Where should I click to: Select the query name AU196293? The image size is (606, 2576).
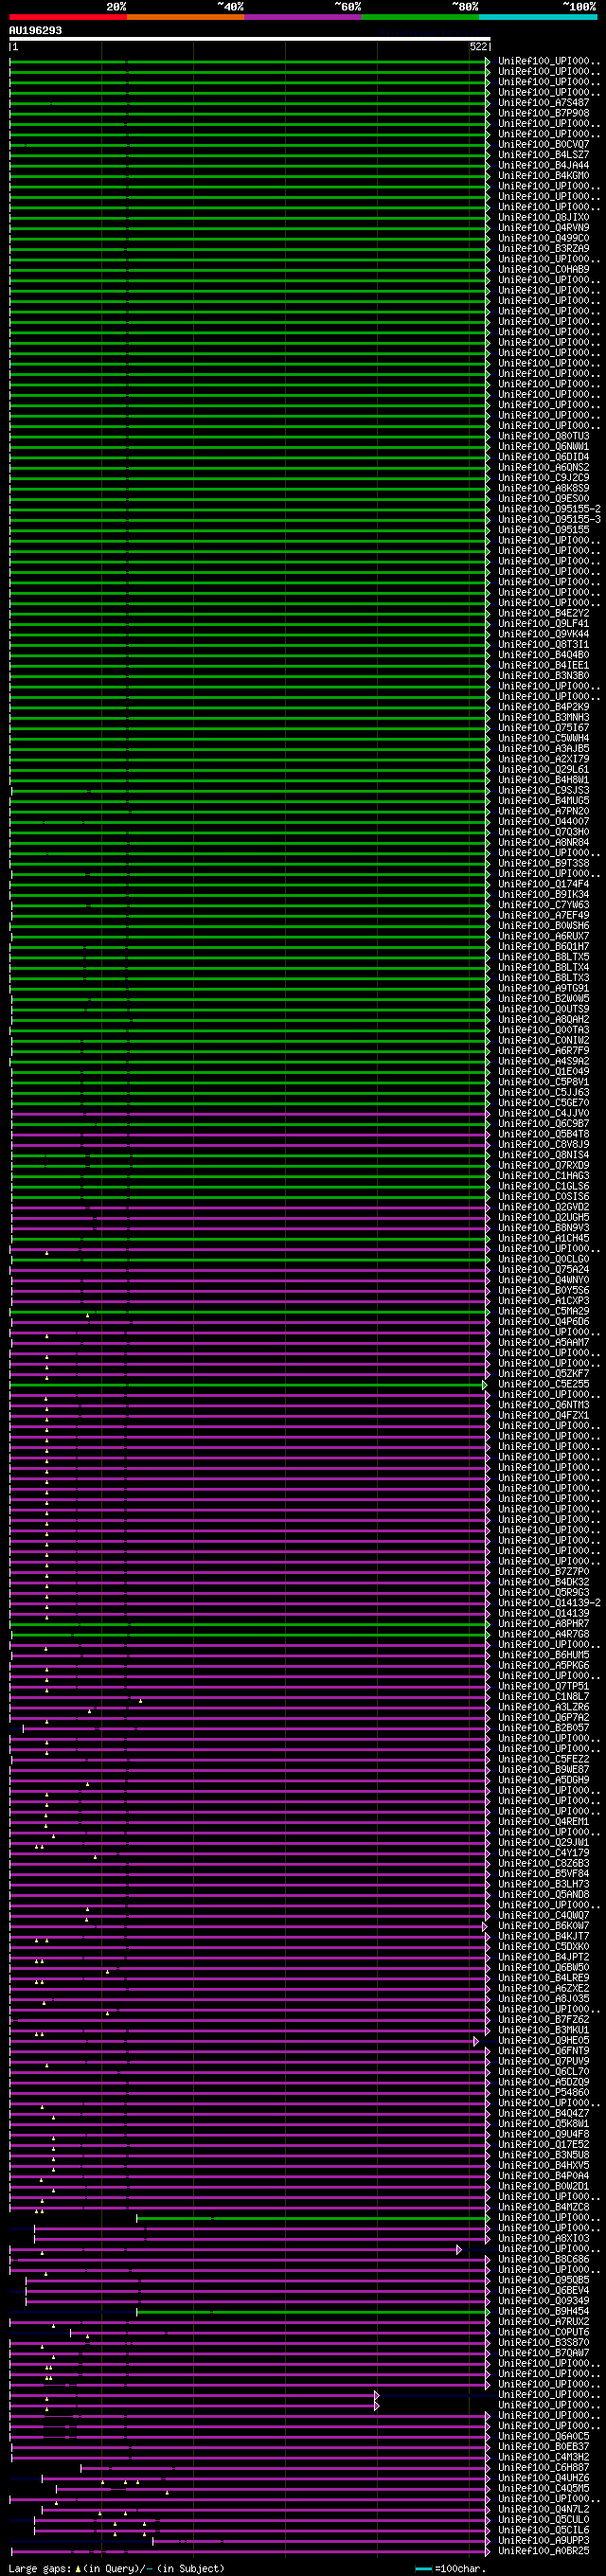point(35,31)
